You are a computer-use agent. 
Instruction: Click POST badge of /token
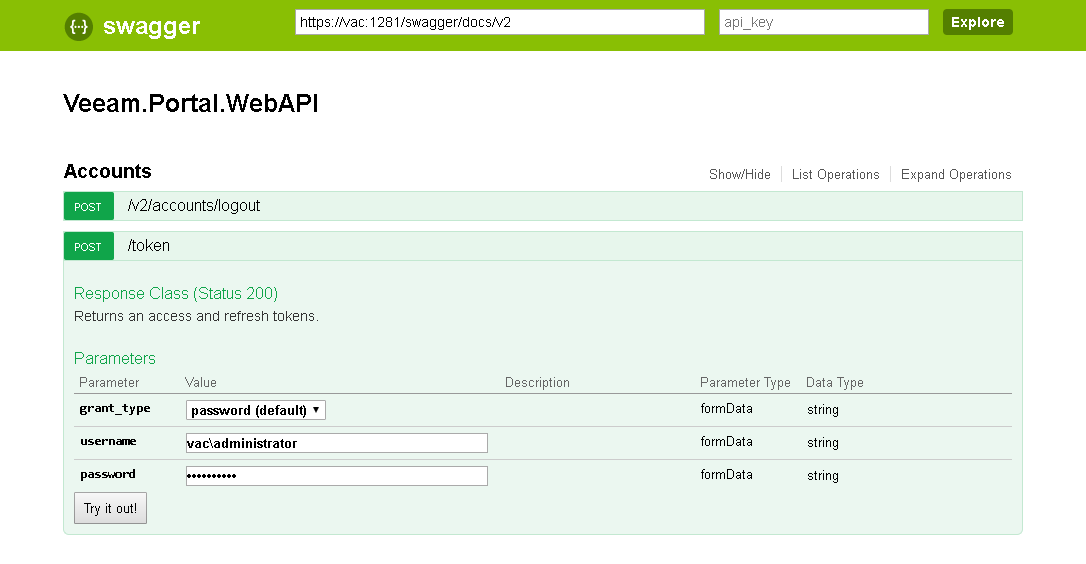(x=88, y=247)
